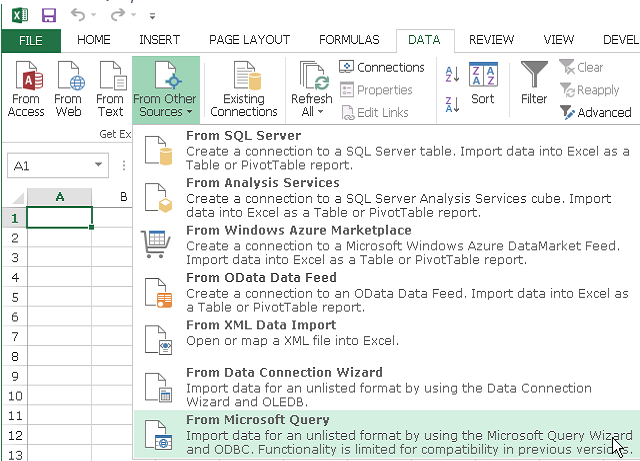Select row 5 header

coord(15,297)
